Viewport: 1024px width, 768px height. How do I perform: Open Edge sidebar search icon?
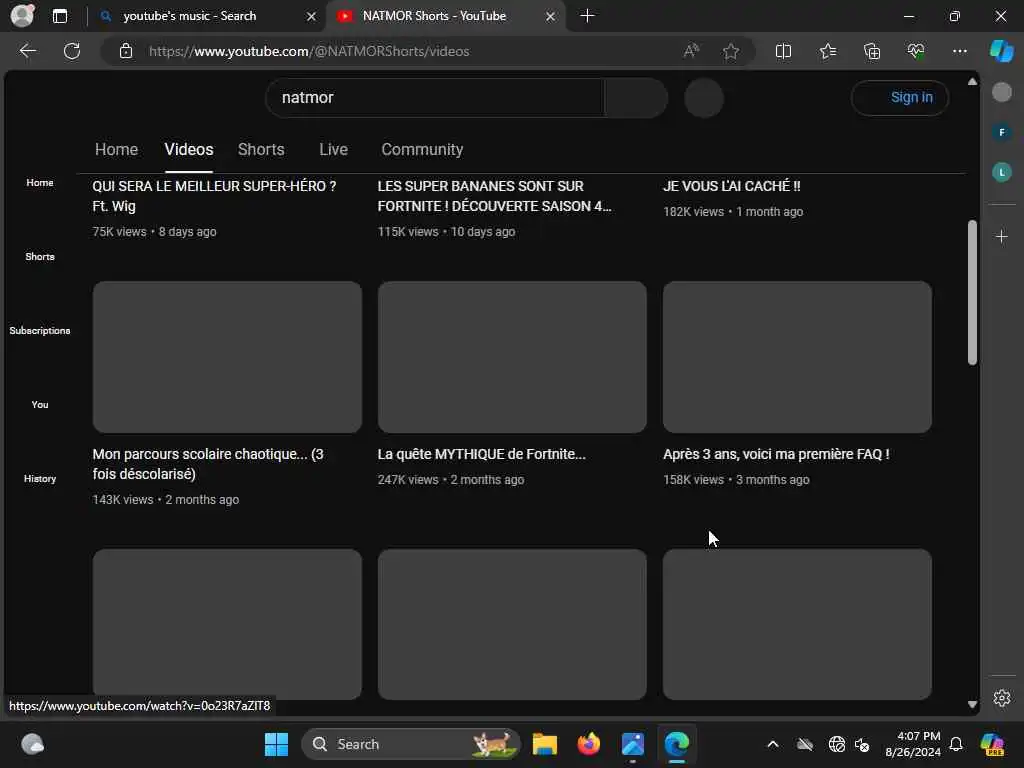pos(1002,92)
